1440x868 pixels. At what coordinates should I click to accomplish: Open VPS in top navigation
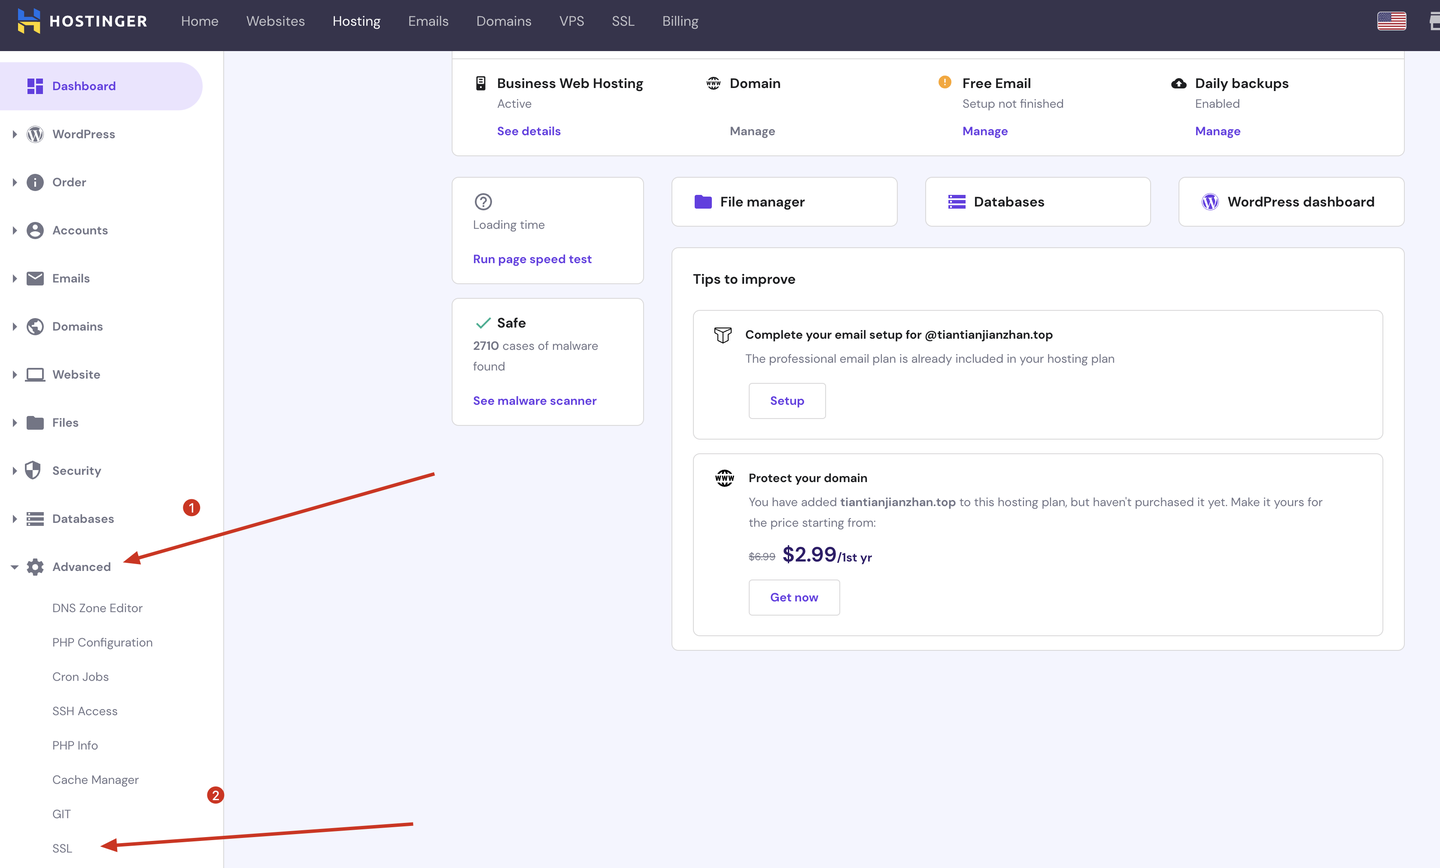(x=572, y=21)
